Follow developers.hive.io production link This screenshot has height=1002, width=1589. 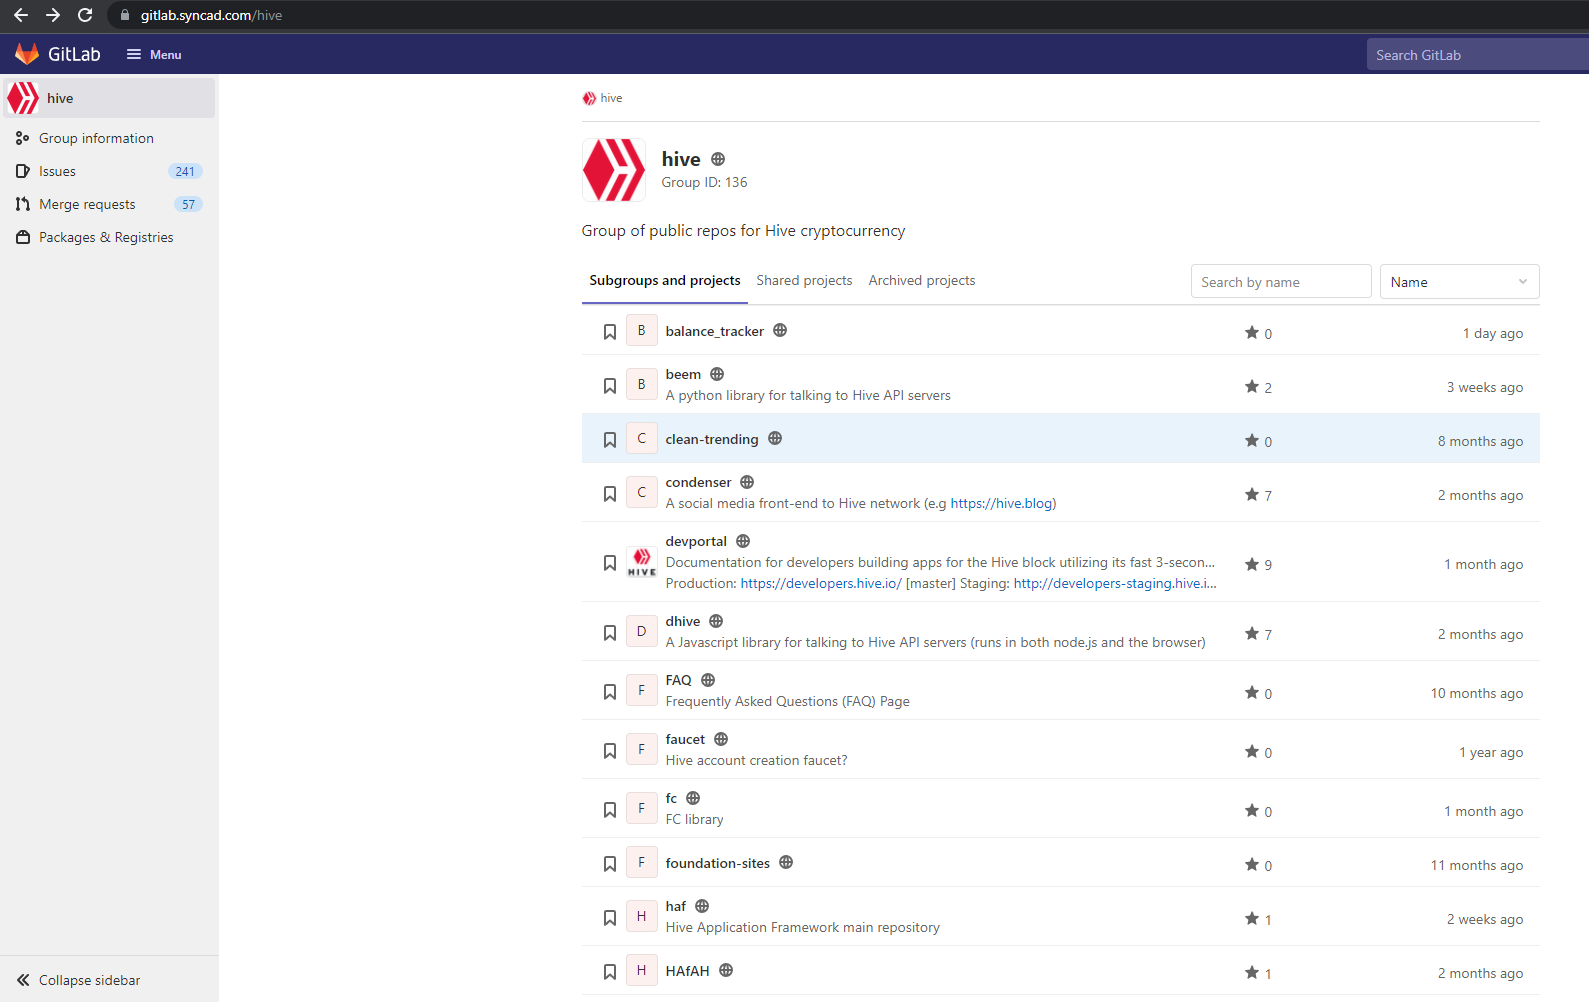(x=821, y=583)
